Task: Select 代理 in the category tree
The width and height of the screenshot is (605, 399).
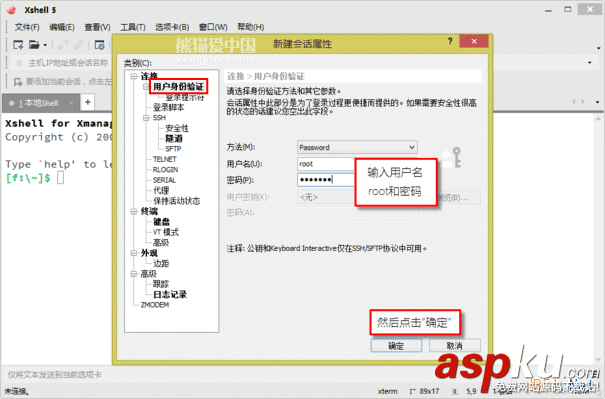Action: click(x=161, y=191)
